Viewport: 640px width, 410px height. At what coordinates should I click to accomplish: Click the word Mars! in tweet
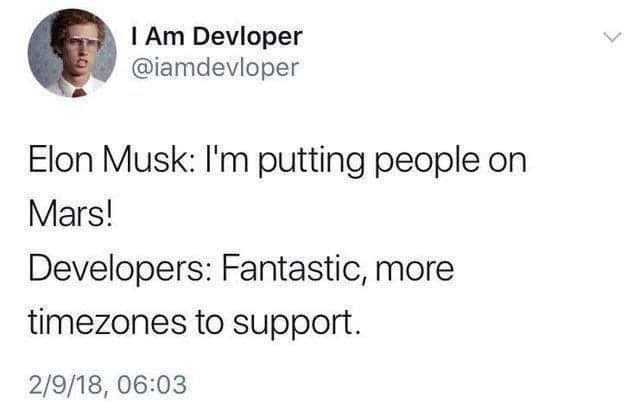click(x=70, y=214)
